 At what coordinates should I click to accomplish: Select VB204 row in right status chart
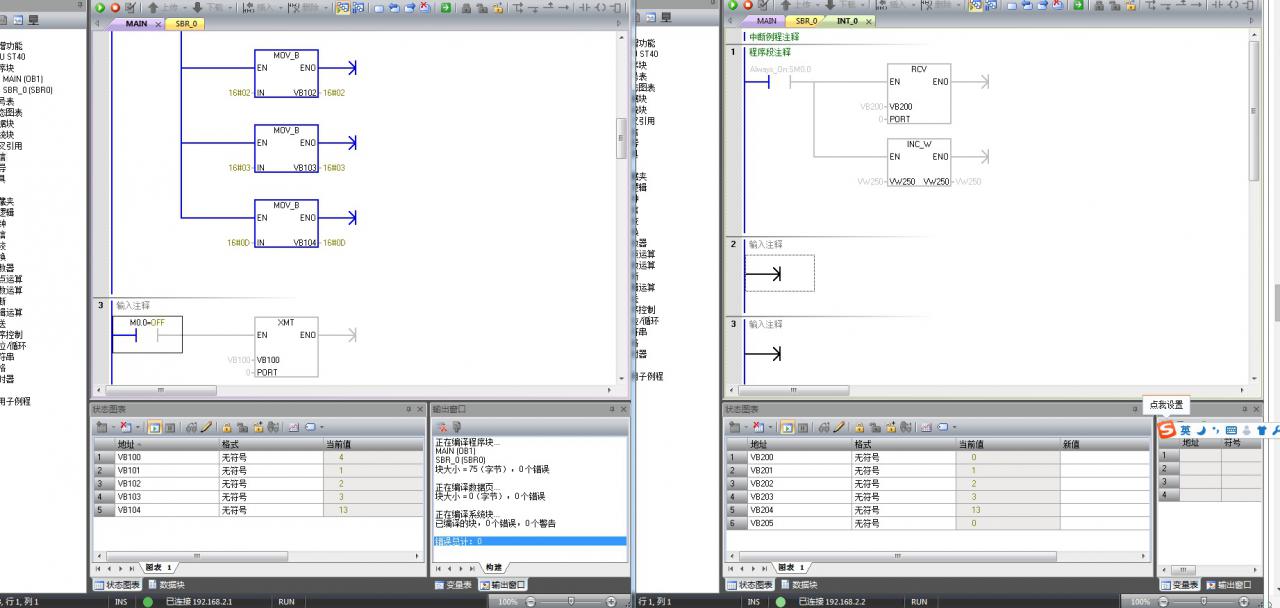(x=937, y=510)
